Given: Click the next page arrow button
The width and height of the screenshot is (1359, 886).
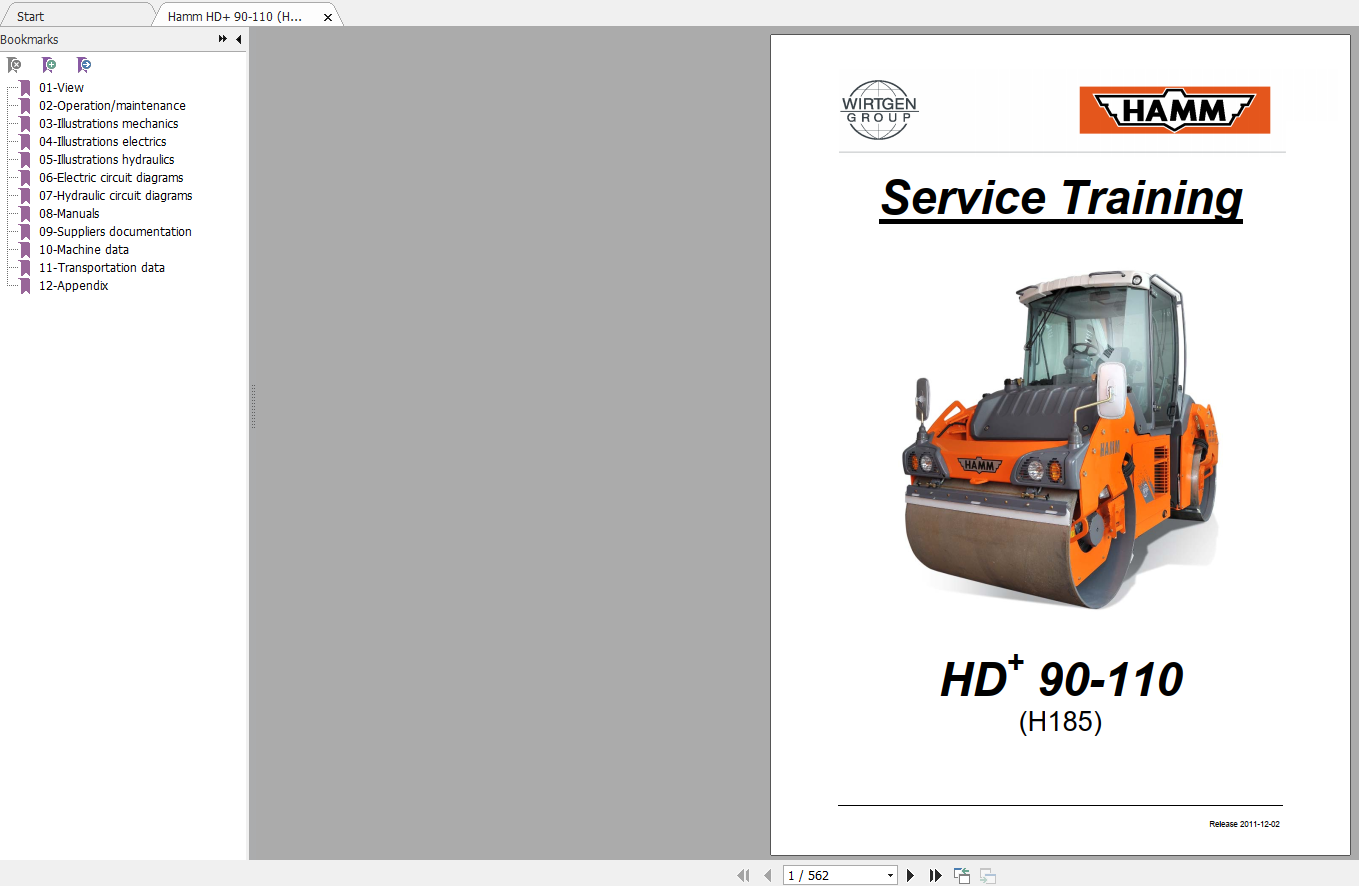Looking at the screenshot, I should click(910, 874).
